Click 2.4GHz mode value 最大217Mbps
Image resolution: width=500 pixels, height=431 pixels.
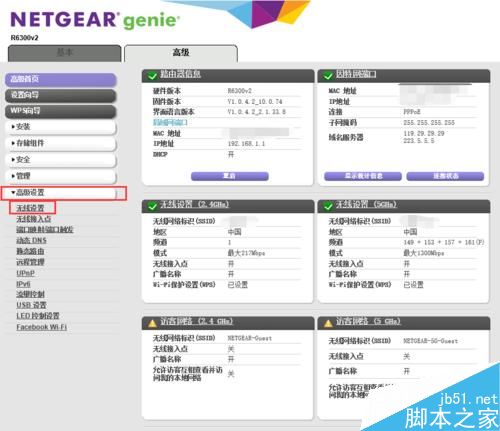[246, 253]
